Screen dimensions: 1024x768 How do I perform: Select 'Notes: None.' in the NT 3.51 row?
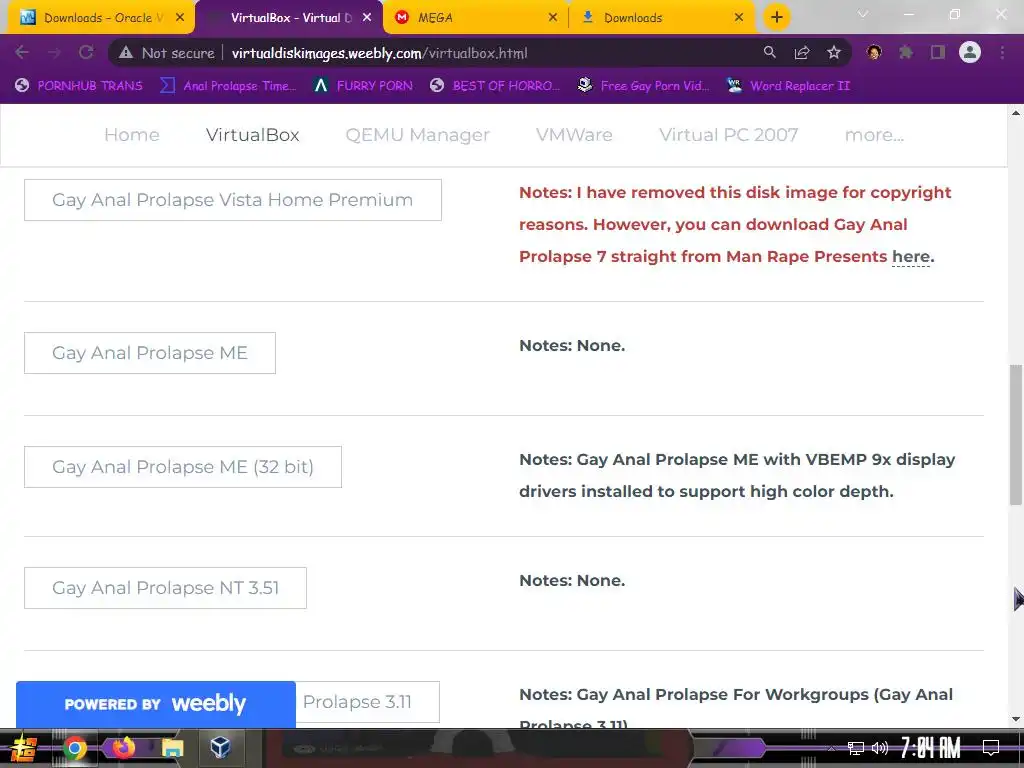(x=572, y=581)
